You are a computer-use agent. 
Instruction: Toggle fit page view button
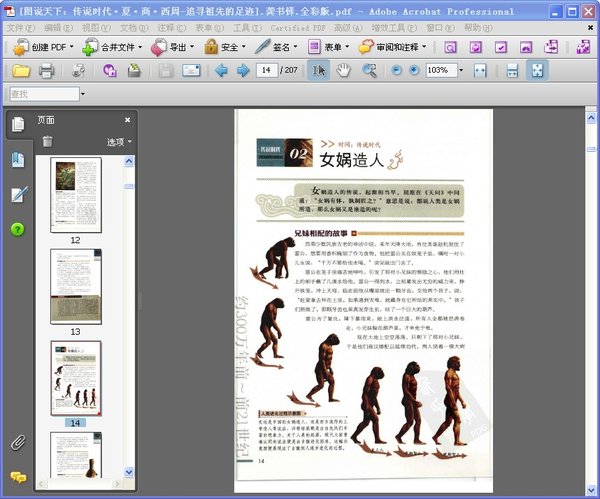coord(536,70)
